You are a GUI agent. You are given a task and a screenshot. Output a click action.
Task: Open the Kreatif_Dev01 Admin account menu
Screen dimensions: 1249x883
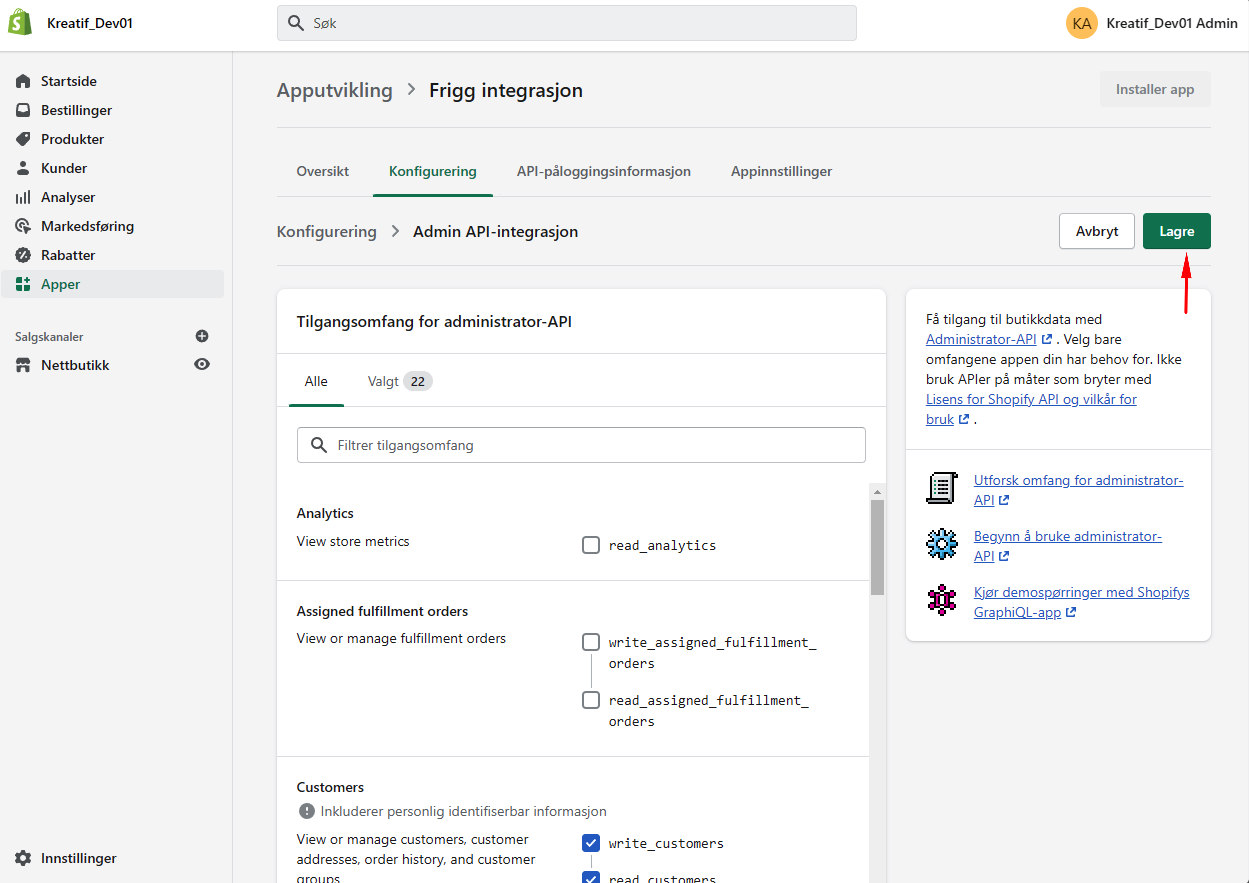(x=1152, y=23)
